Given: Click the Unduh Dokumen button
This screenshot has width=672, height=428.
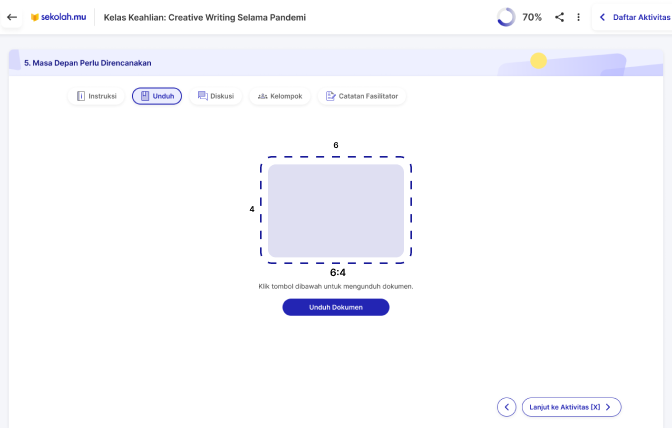Looking at the screenshot, I should pyautogui.click(x=335, y=307).
